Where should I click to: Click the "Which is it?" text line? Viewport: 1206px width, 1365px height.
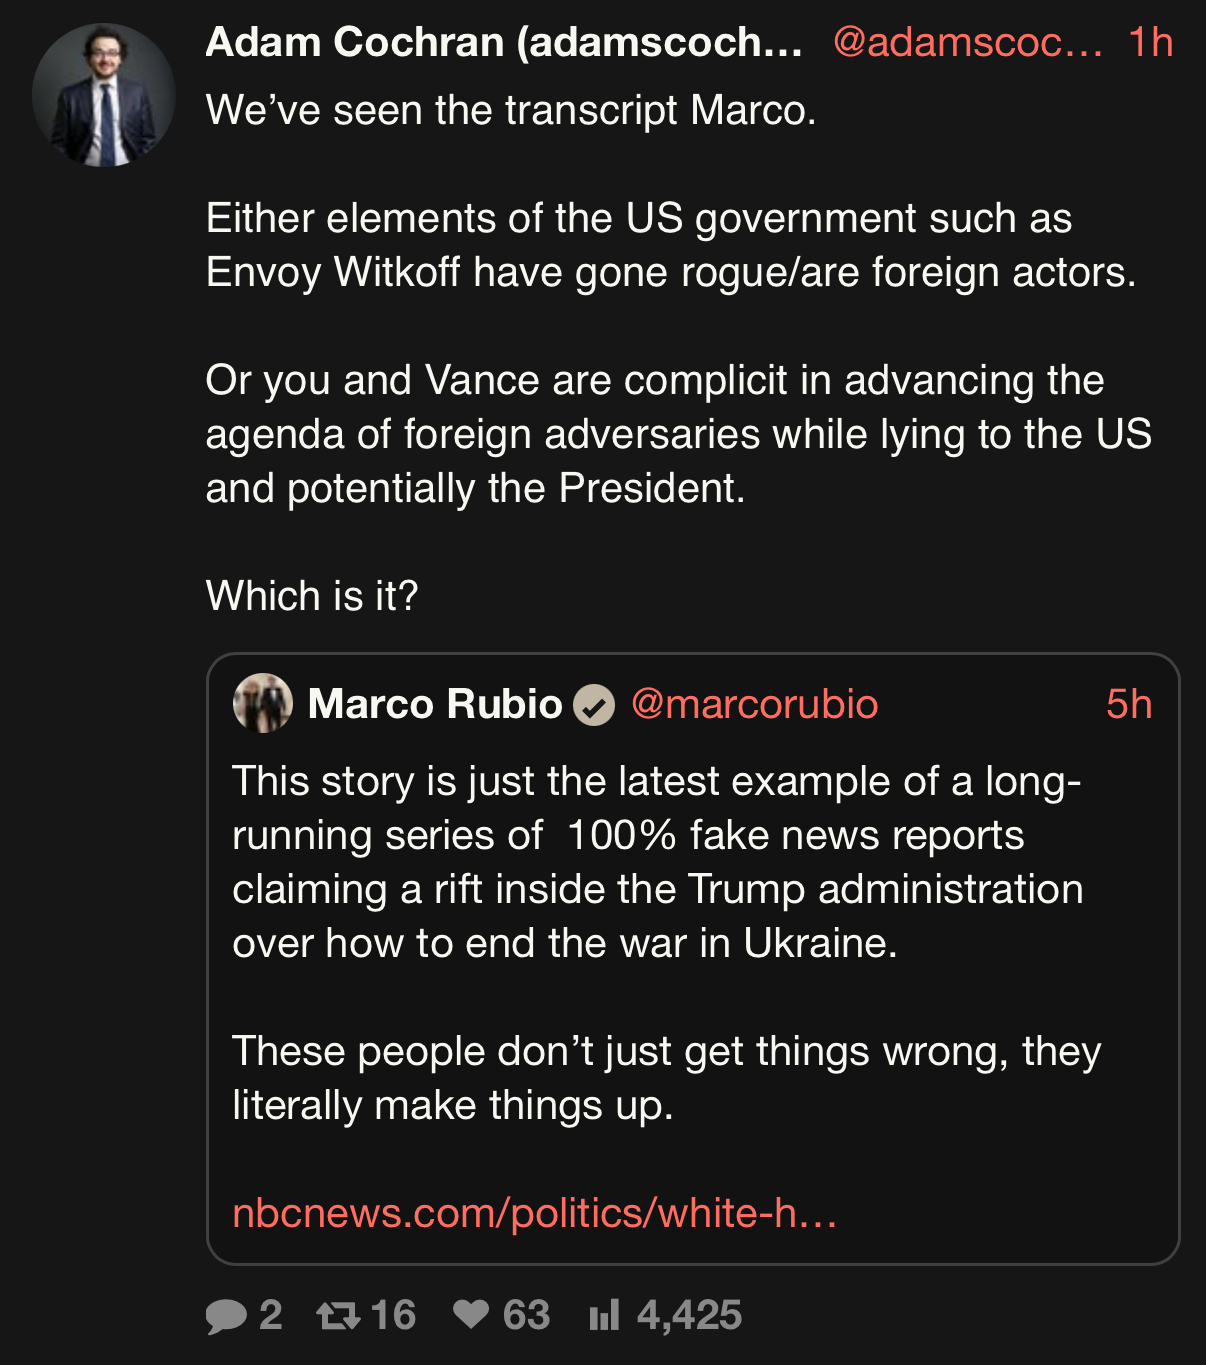point(312,596)
